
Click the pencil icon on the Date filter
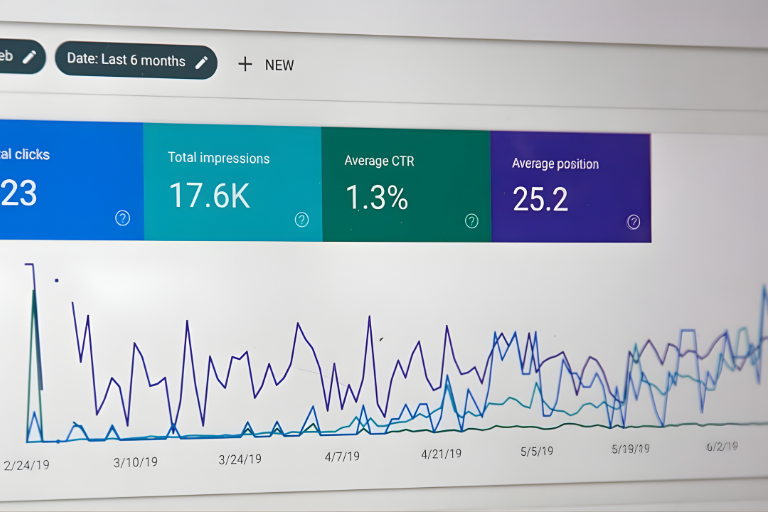coord(201,61)
